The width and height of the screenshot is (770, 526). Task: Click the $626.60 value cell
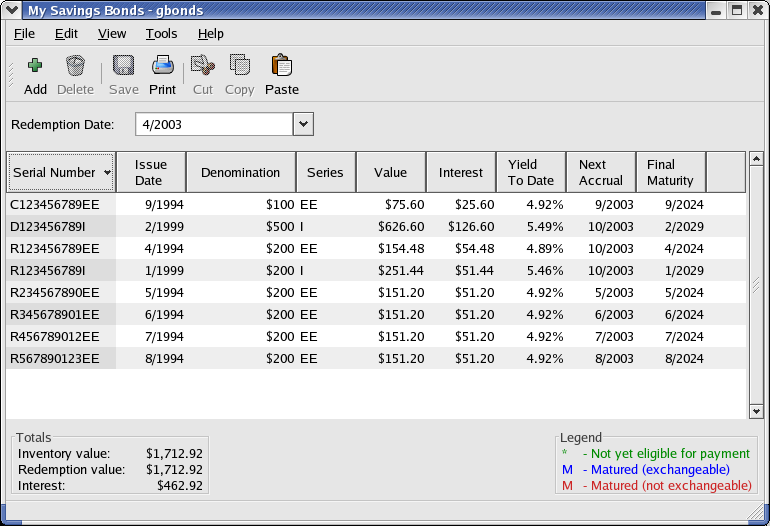[401, 227]
